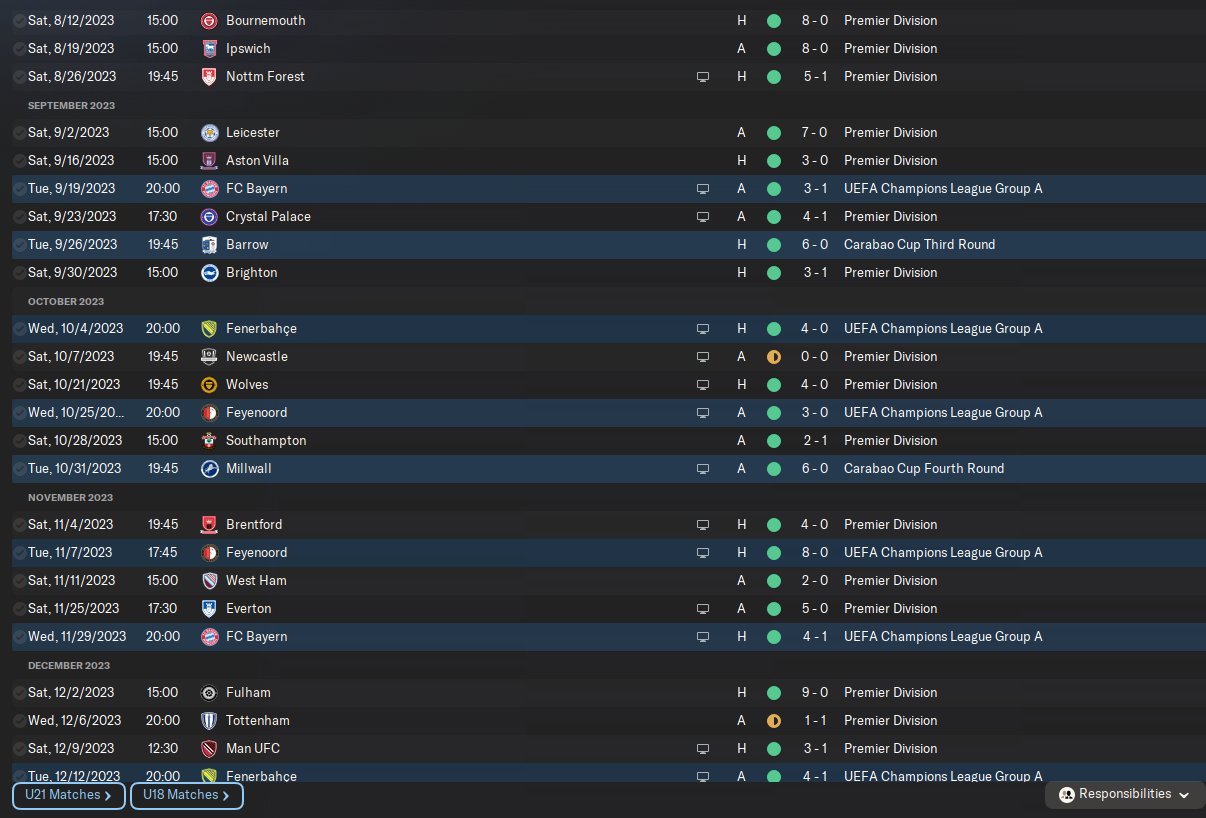This screenshot has height=818, width=1206.
Task: Open the 9 - 0 Fulham match result
Action: pos(816,692)
